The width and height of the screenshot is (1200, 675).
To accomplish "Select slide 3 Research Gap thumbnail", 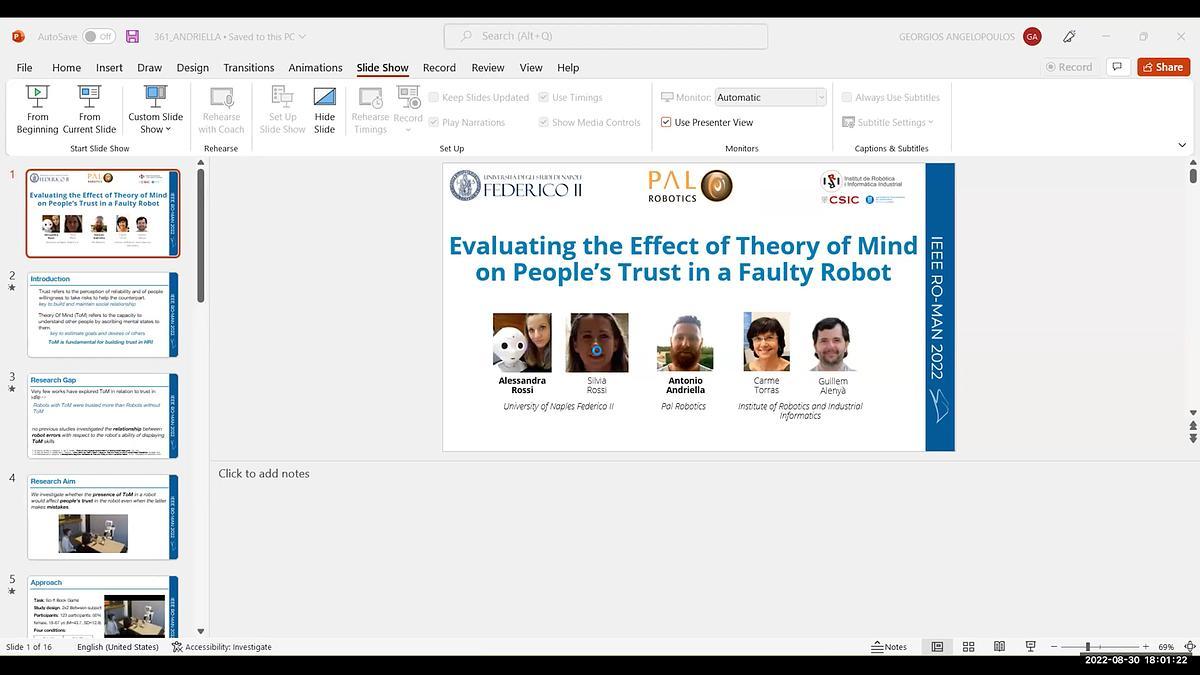I will pyautogui.click(x=103, y=415).
